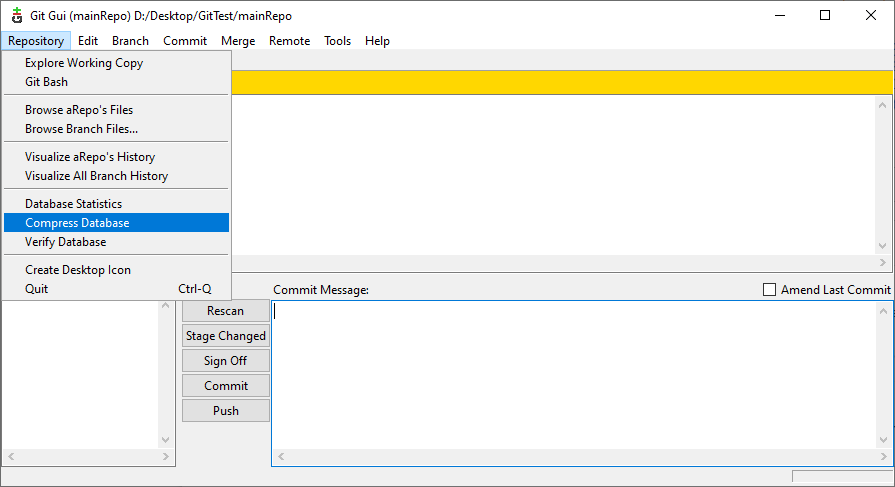Select Visualize All Branch History
Image resolution: width=895 pixels, height=487 pixels.
coord(116,176)
